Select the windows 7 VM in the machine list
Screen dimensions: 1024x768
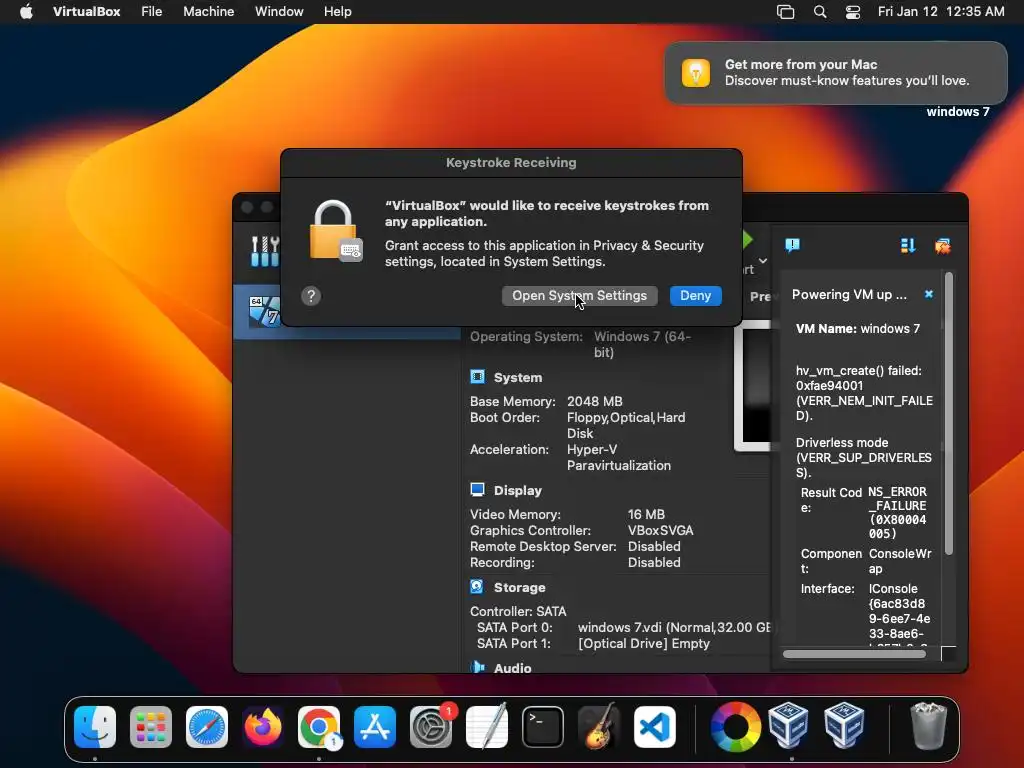click(347, 312)
